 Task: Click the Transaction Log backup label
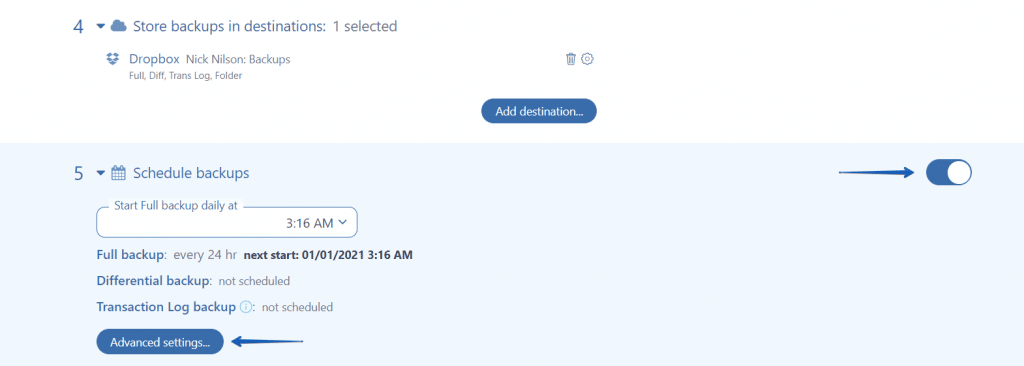[166, 307]
